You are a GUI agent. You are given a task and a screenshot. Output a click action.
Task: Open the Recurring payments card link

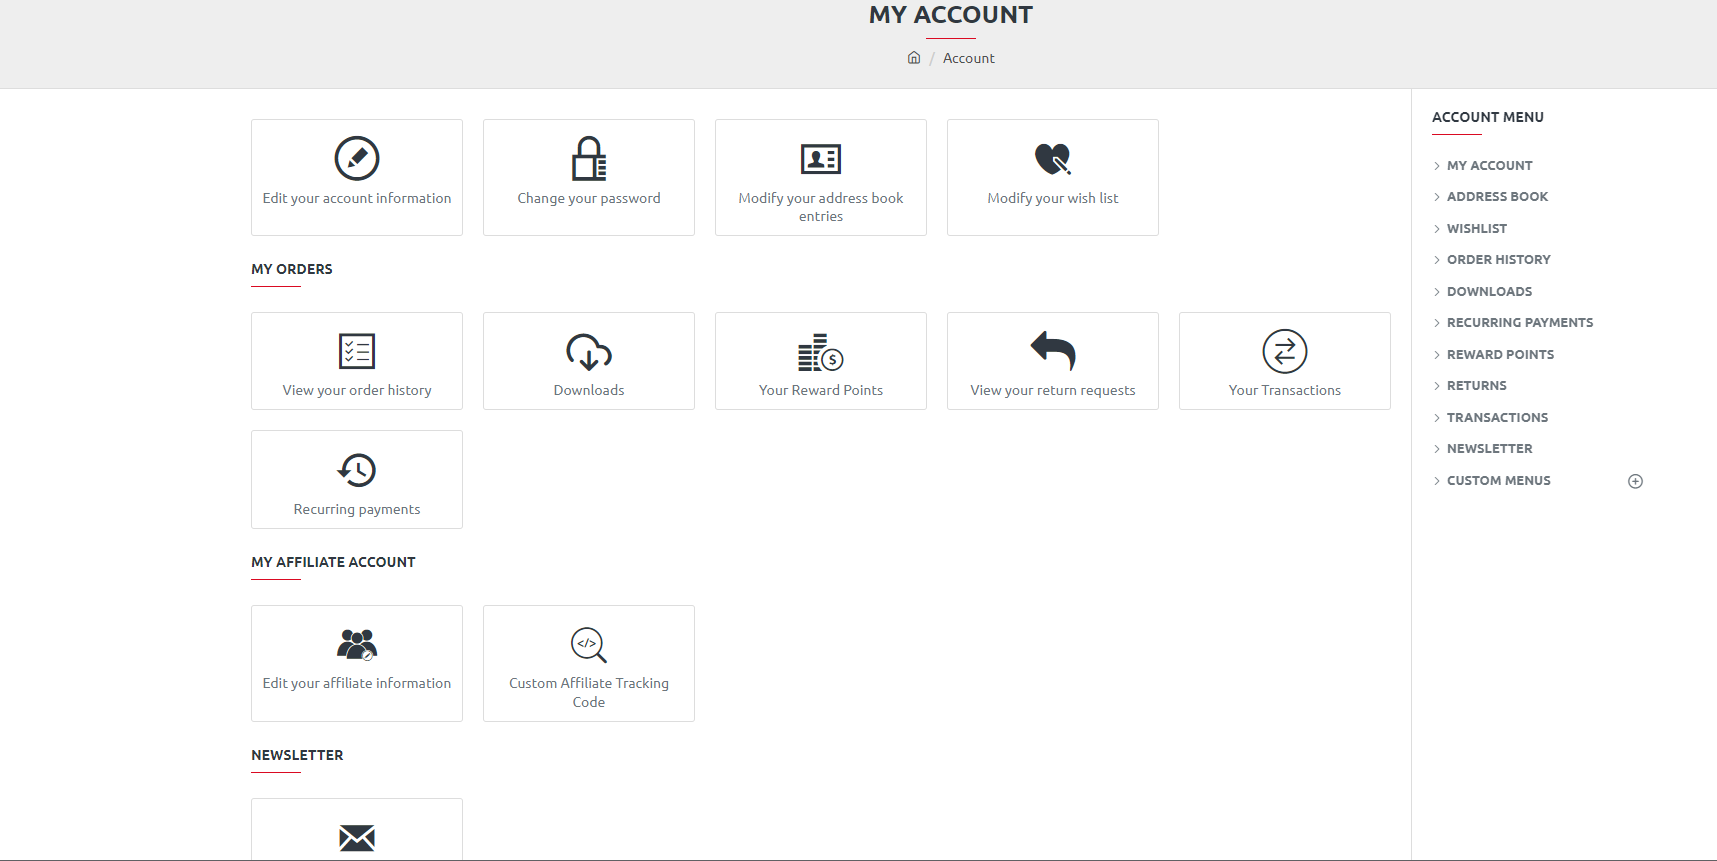pos(357,509)
